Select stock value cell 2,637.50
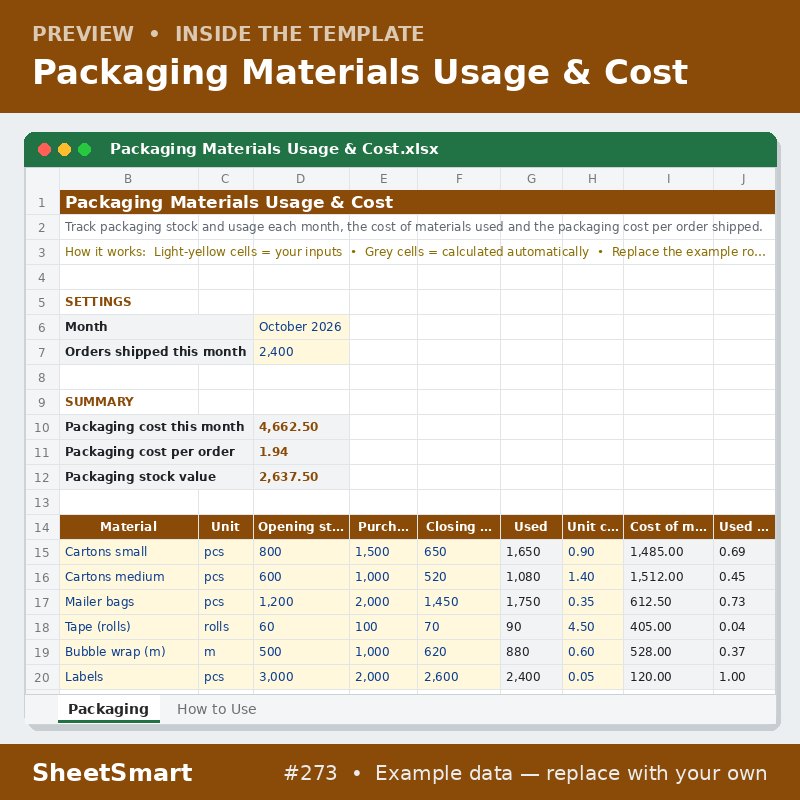The width and height of the screenshot is (800, 800). click(301, 477)
